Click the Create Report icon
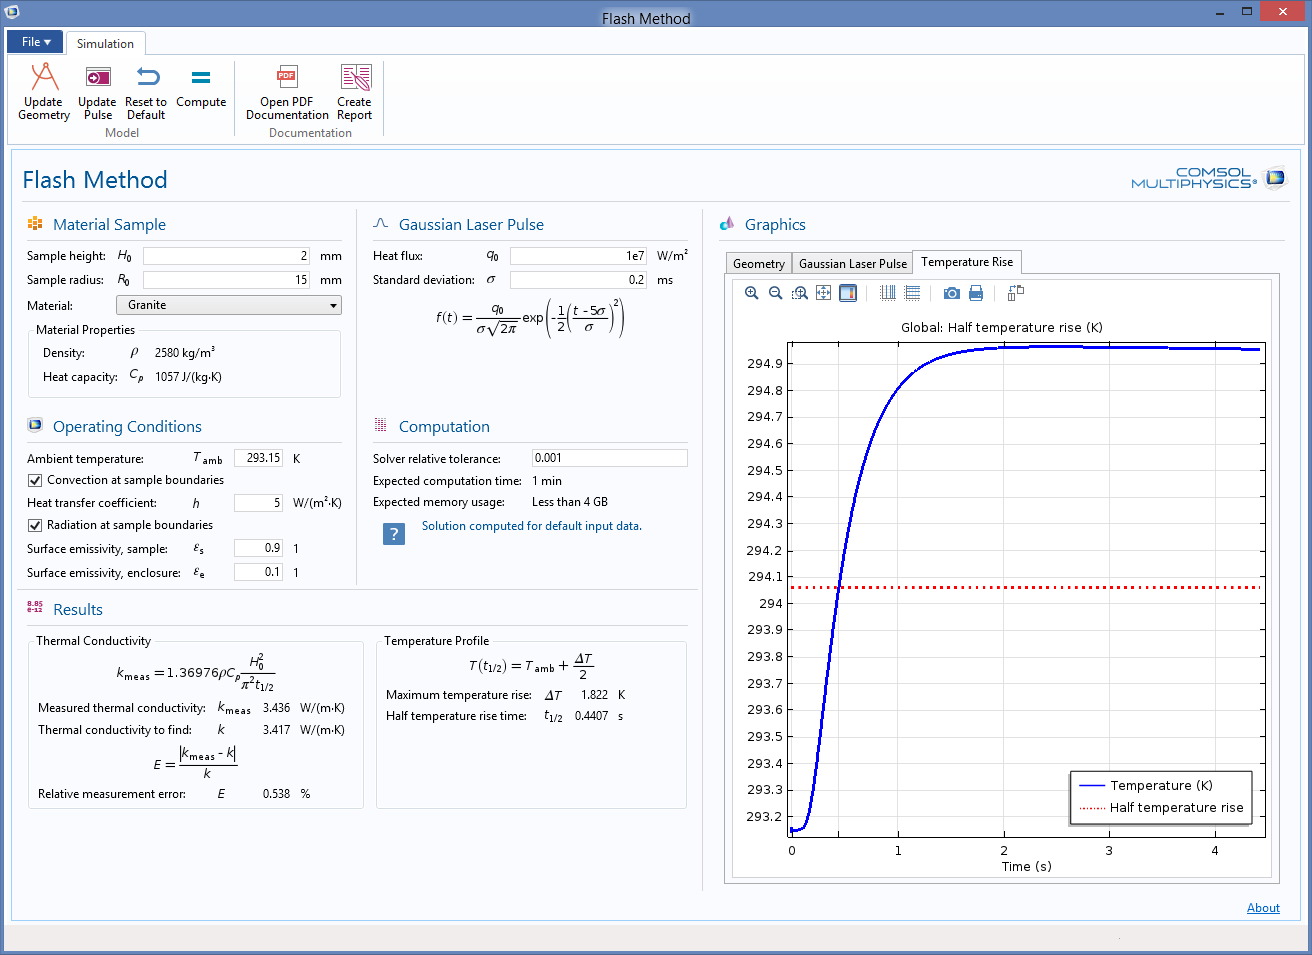 [x=355, y=78]
